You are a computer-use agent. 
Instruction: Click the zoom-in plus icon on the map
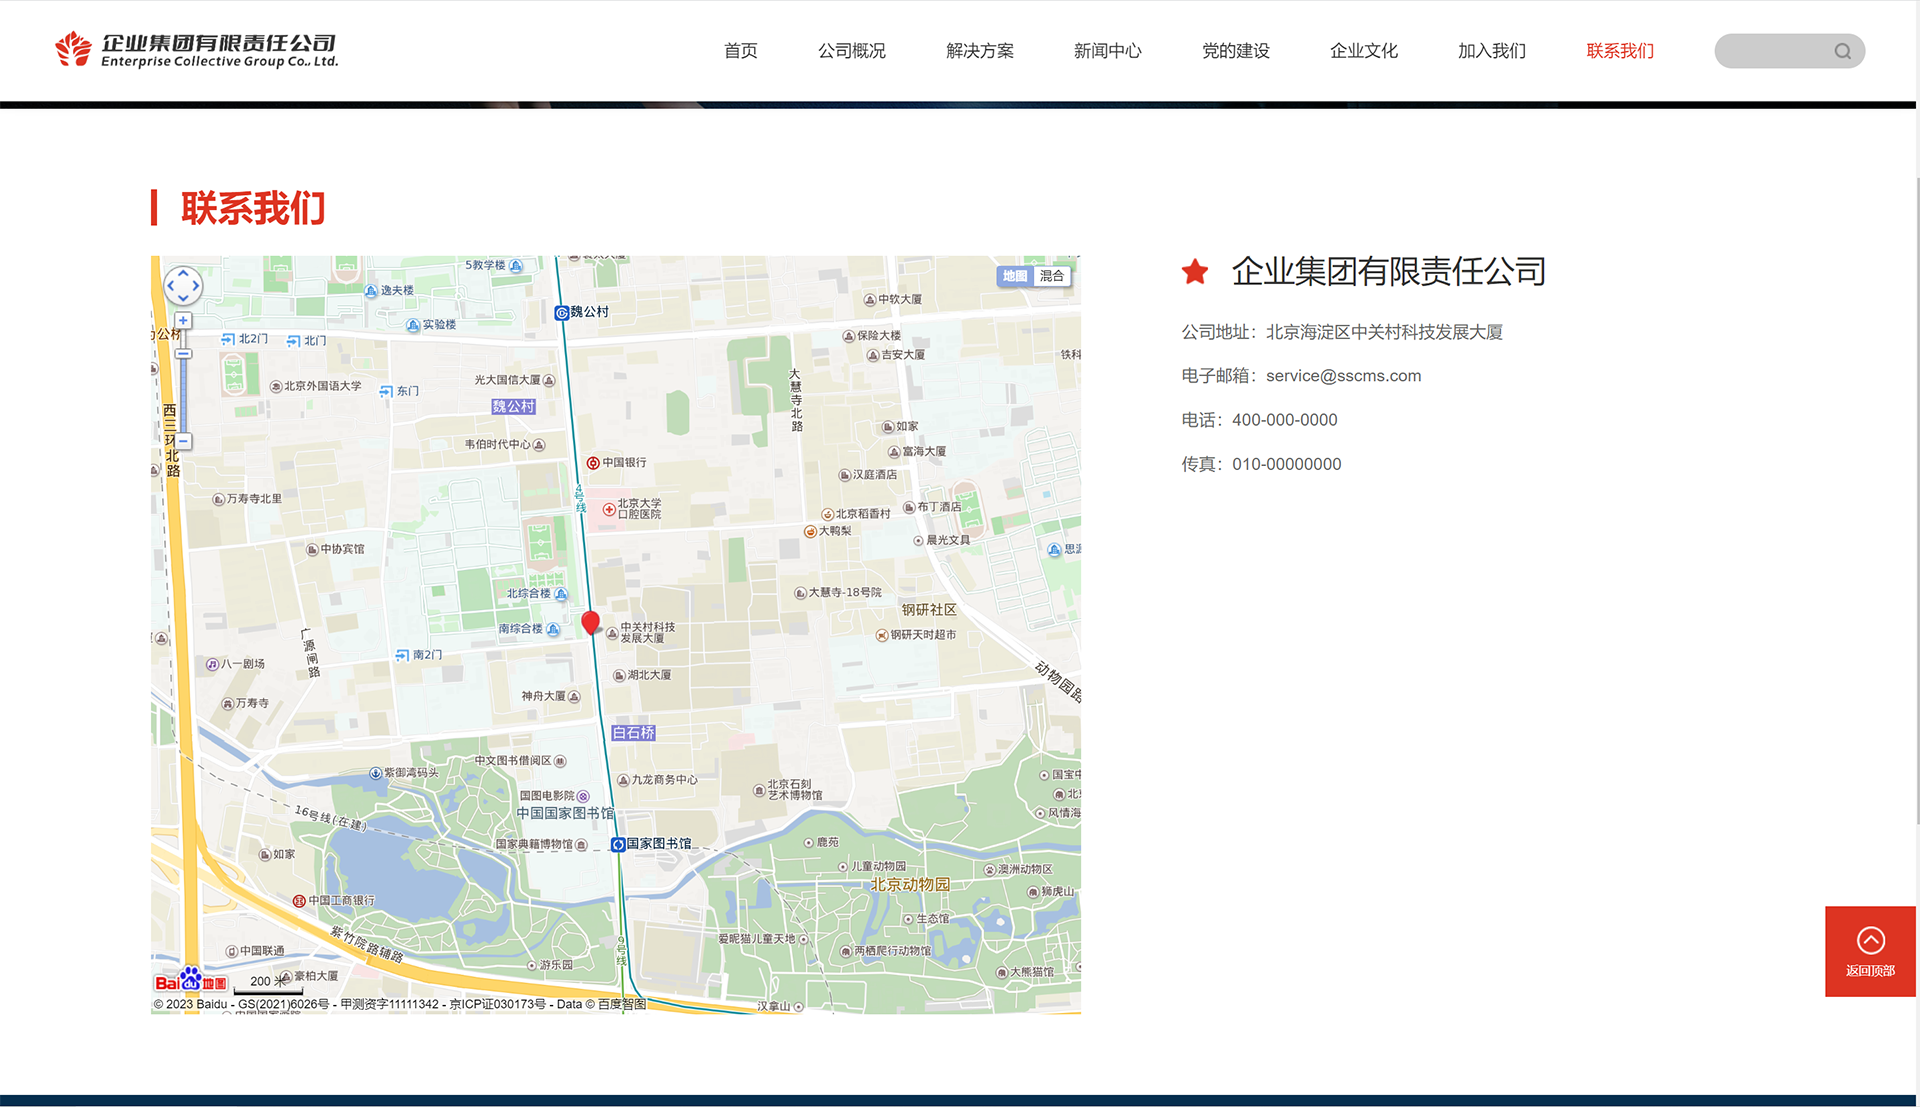(x=183, y=320)
